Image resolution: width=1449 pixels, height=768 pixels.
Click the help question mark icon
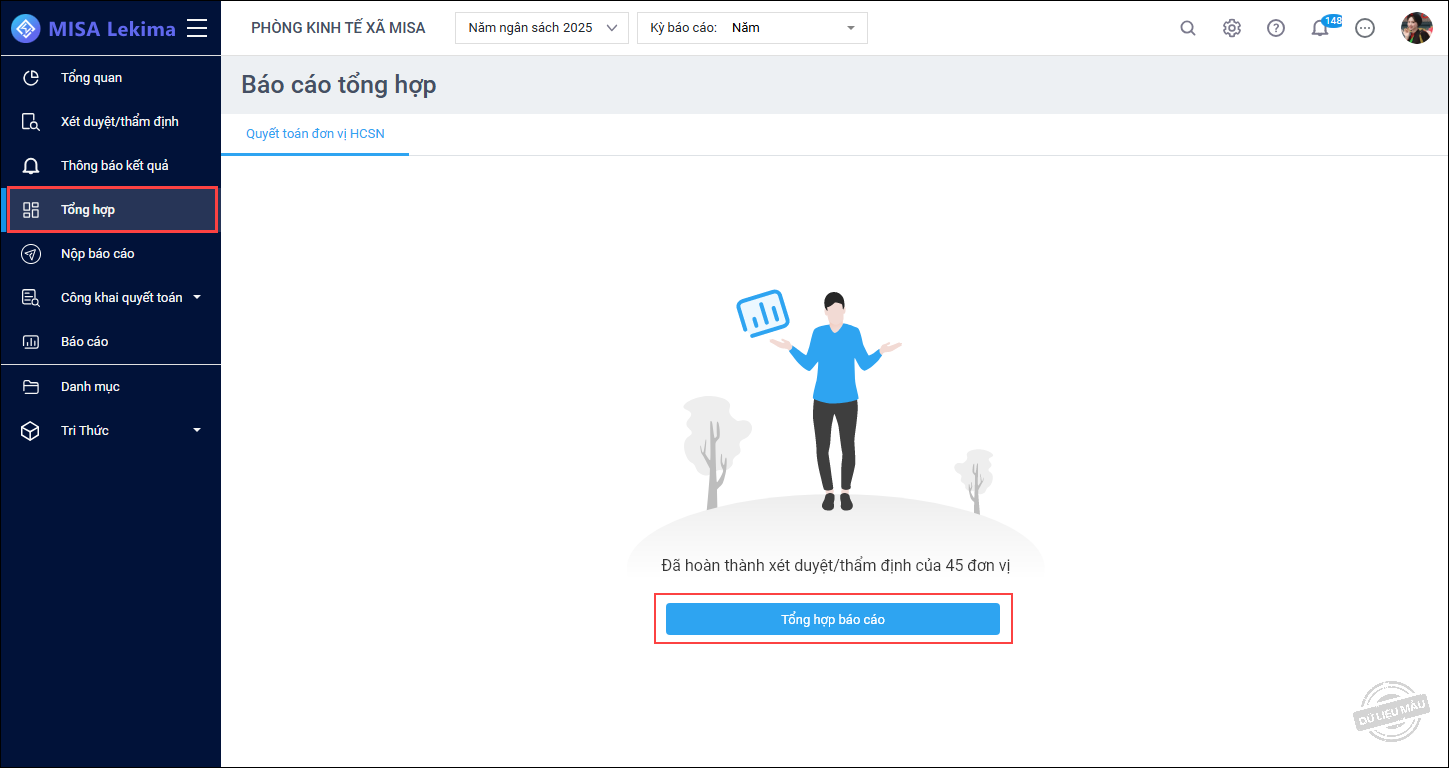click(x=1276, y=28)
